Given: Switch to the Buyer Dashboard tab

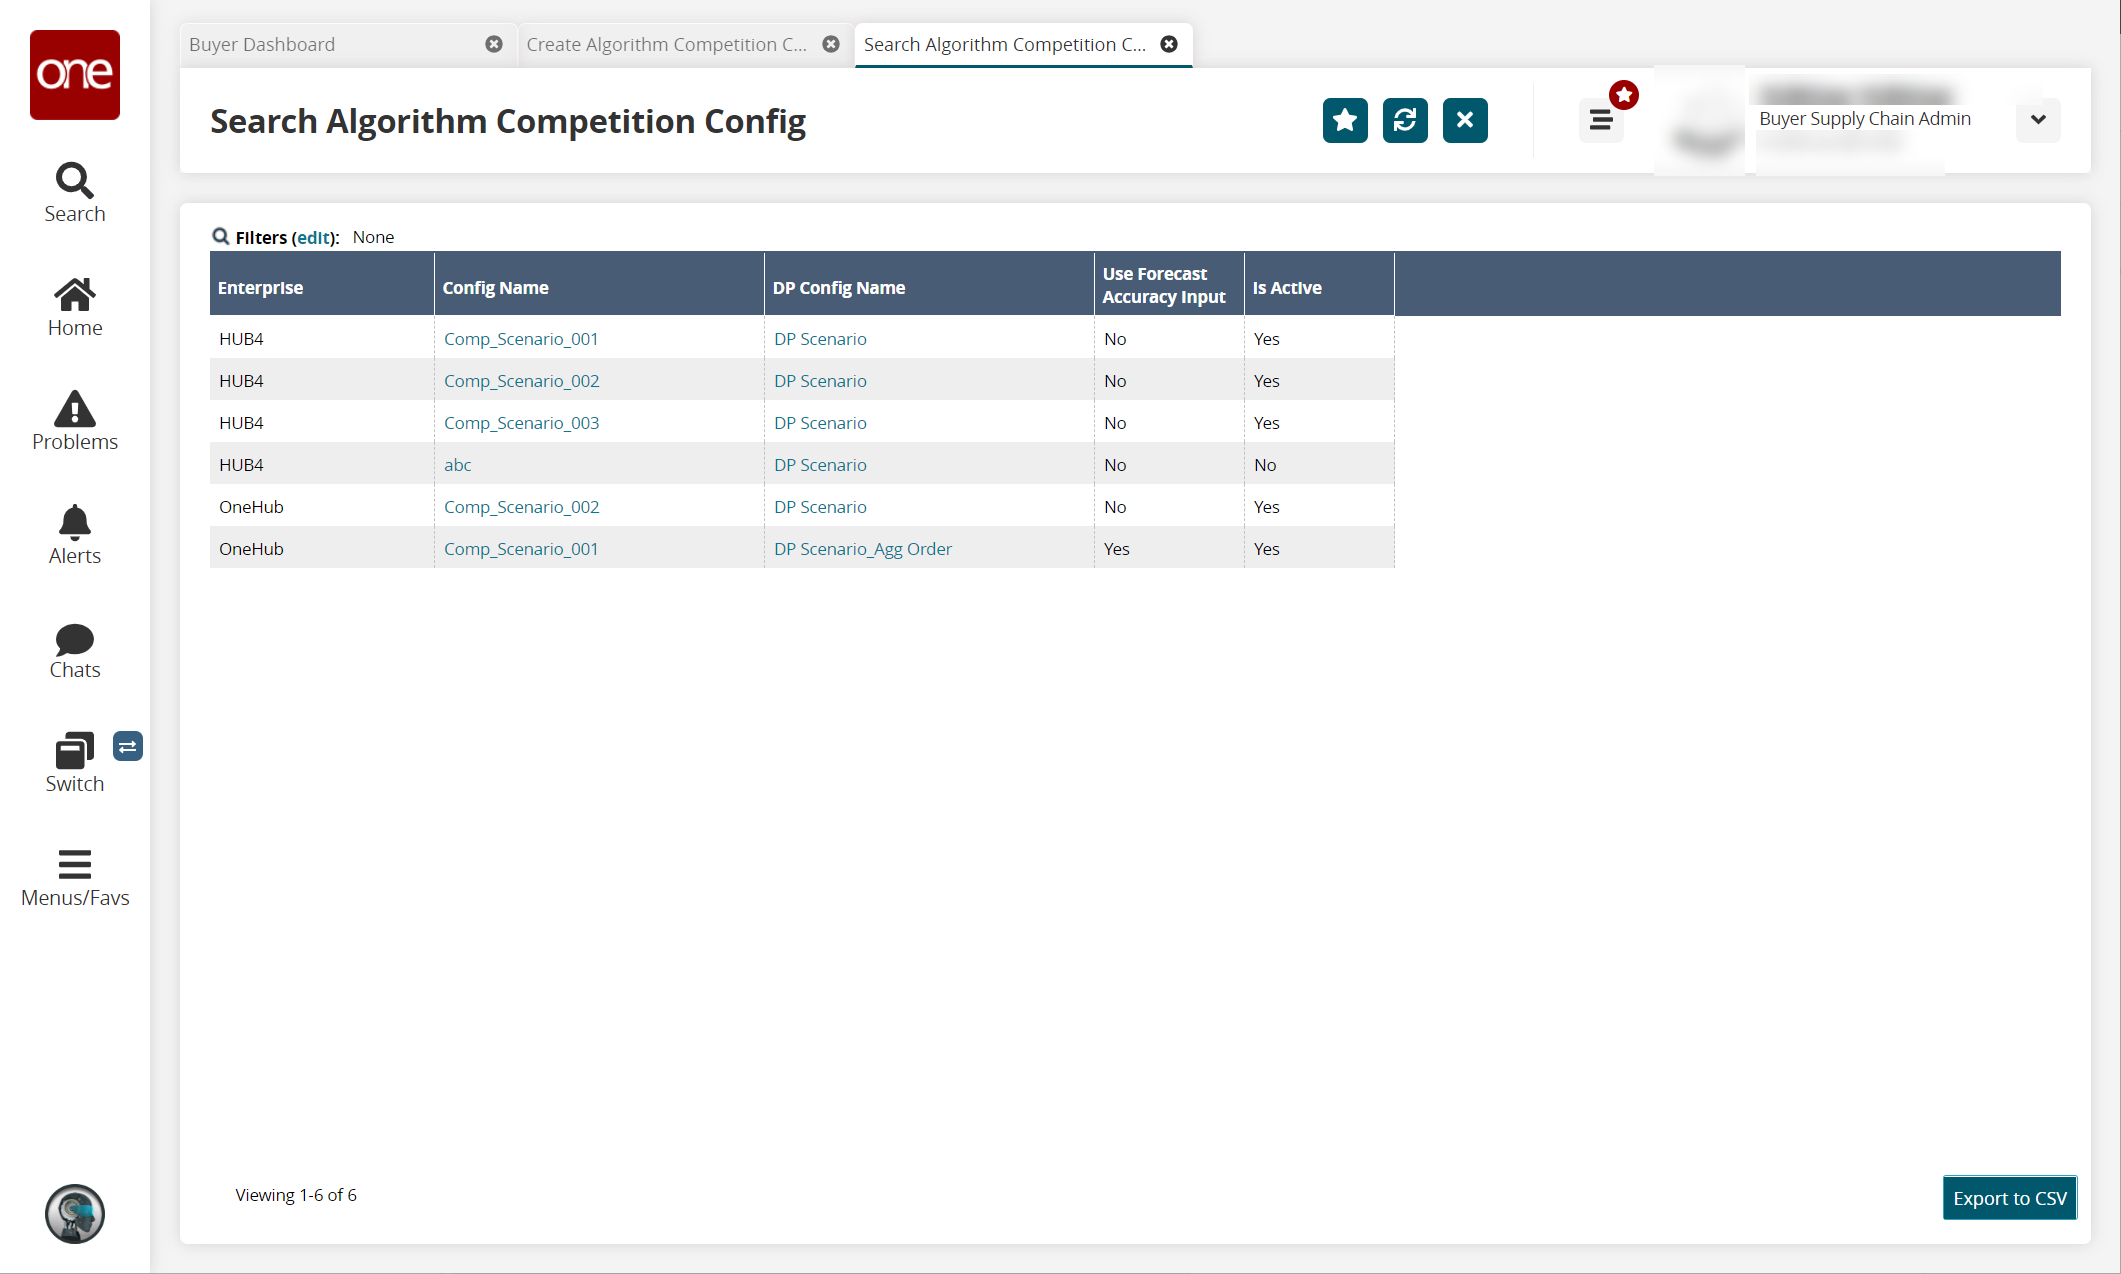Looking at the screenshot, I should point(262,45).
